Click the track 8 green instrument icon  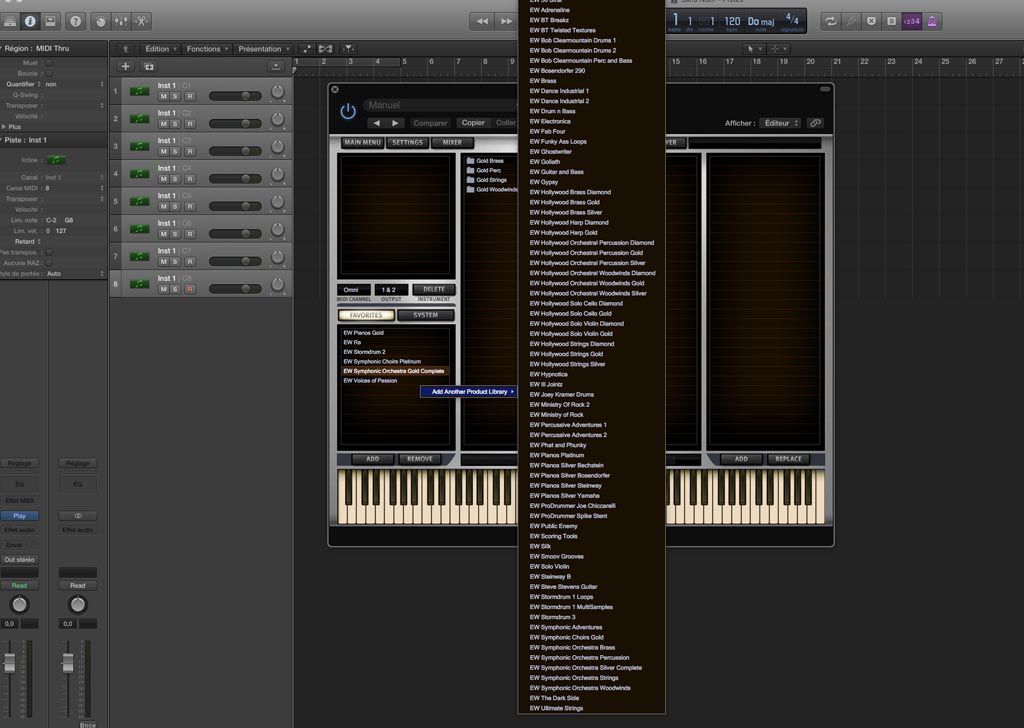139,284
